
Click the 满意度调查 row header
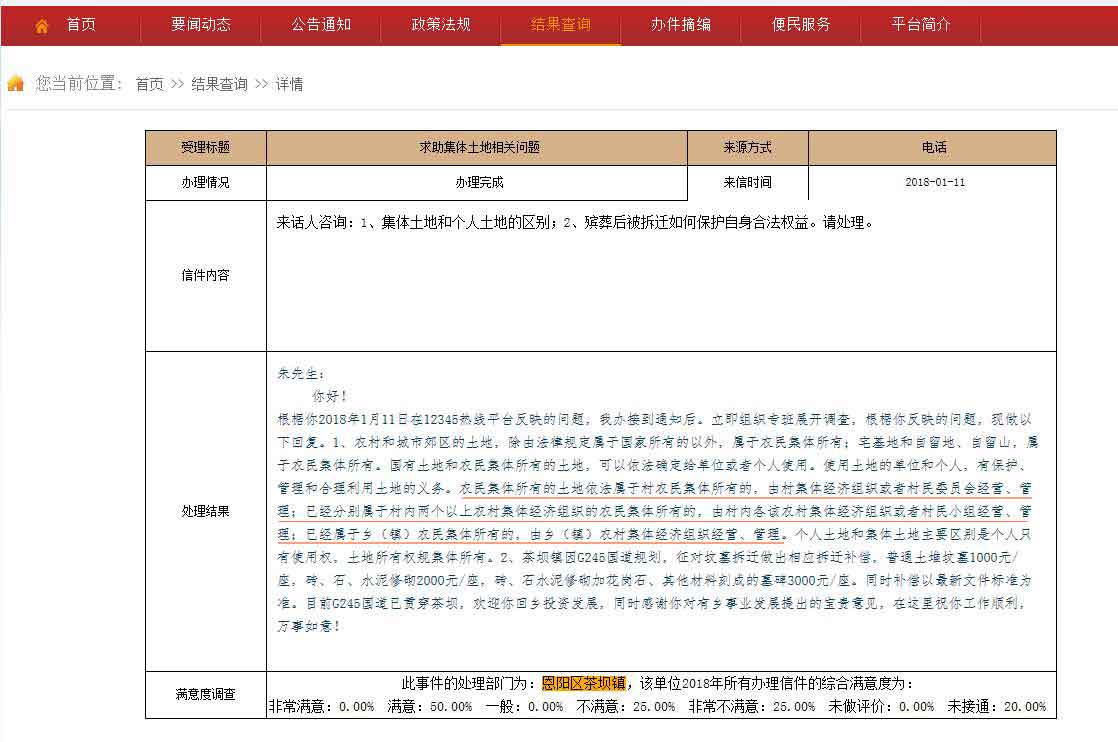tap(205, 694)
